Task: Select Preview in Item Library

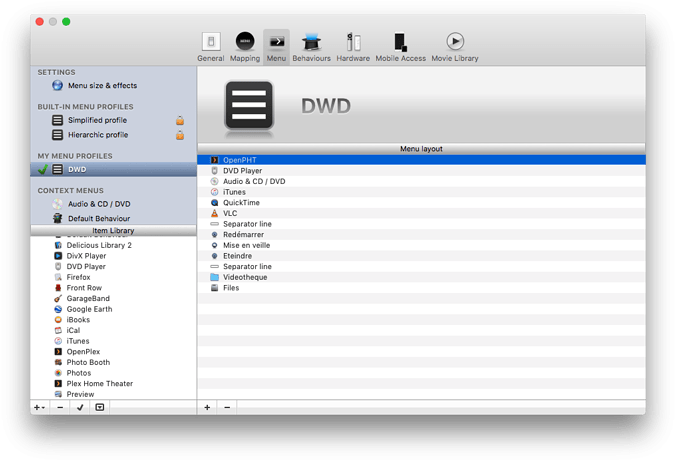Action: [x=113, y=394]
